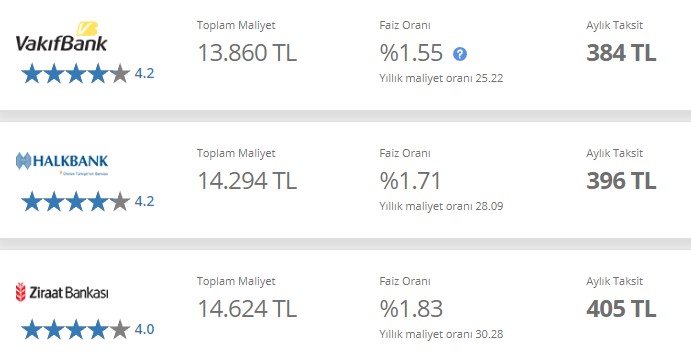Click Halkbank's star rating stars
This screenshot has width=691, height=360.
tap(76, 201)
